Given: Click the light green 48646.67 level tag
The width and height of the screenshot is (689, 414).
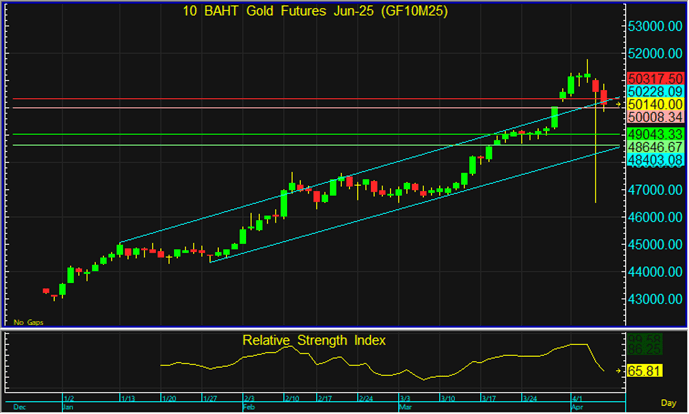Looking at the screenshot, I should point(656,147).
